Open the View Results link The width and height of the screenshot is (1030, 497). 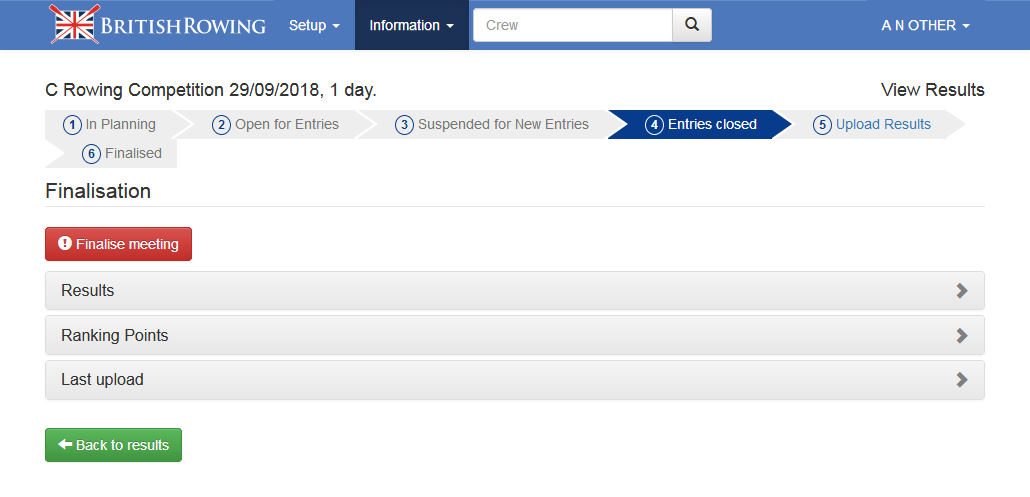(x=932, y=90)
